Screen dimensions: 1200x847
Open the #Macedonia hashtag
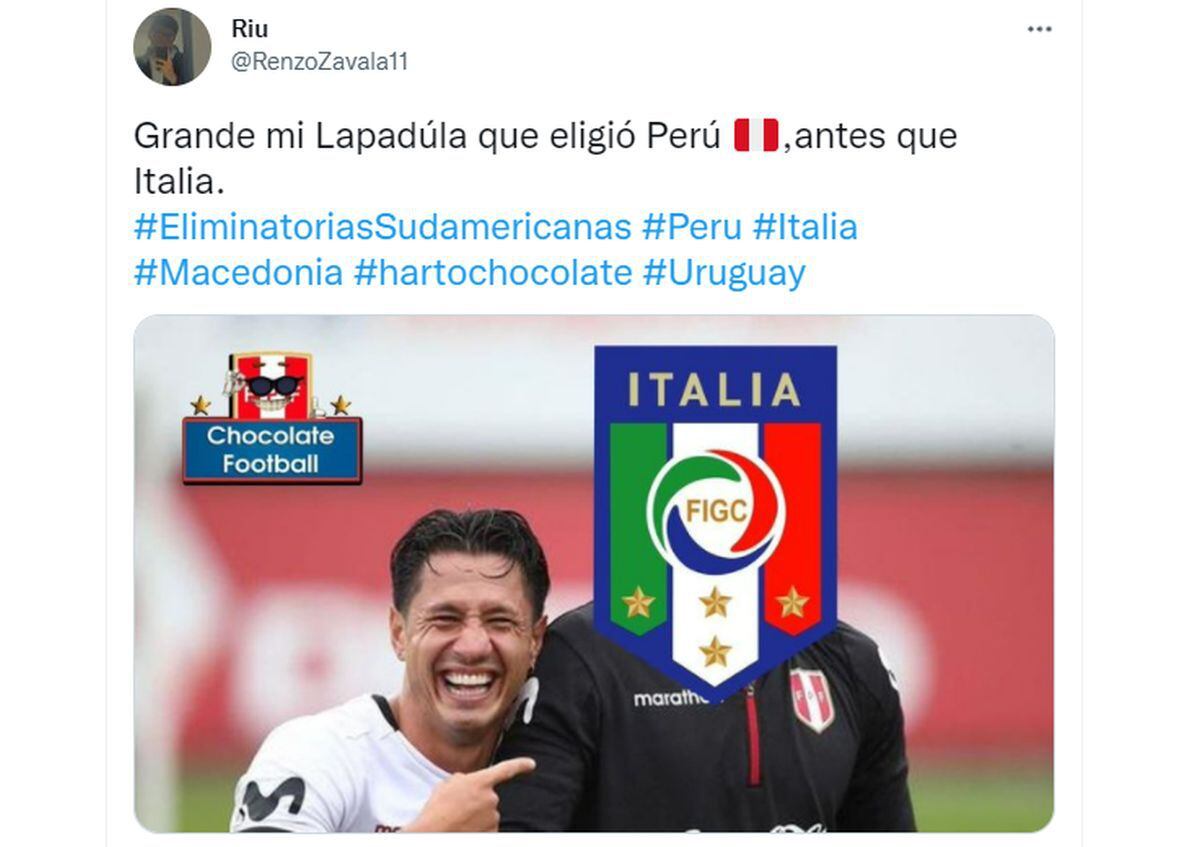click(239, 272)
